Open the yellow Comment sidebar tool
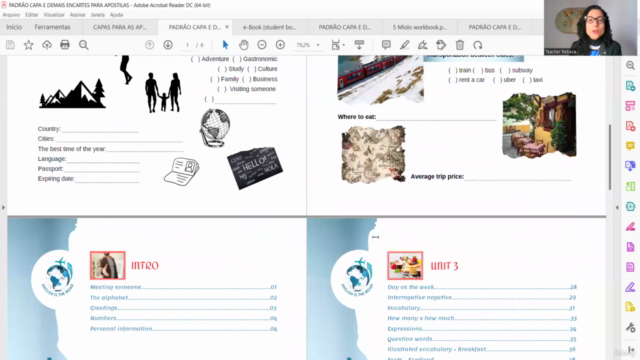The height and width of the screenshot is (360, 640). click(630, 146)
